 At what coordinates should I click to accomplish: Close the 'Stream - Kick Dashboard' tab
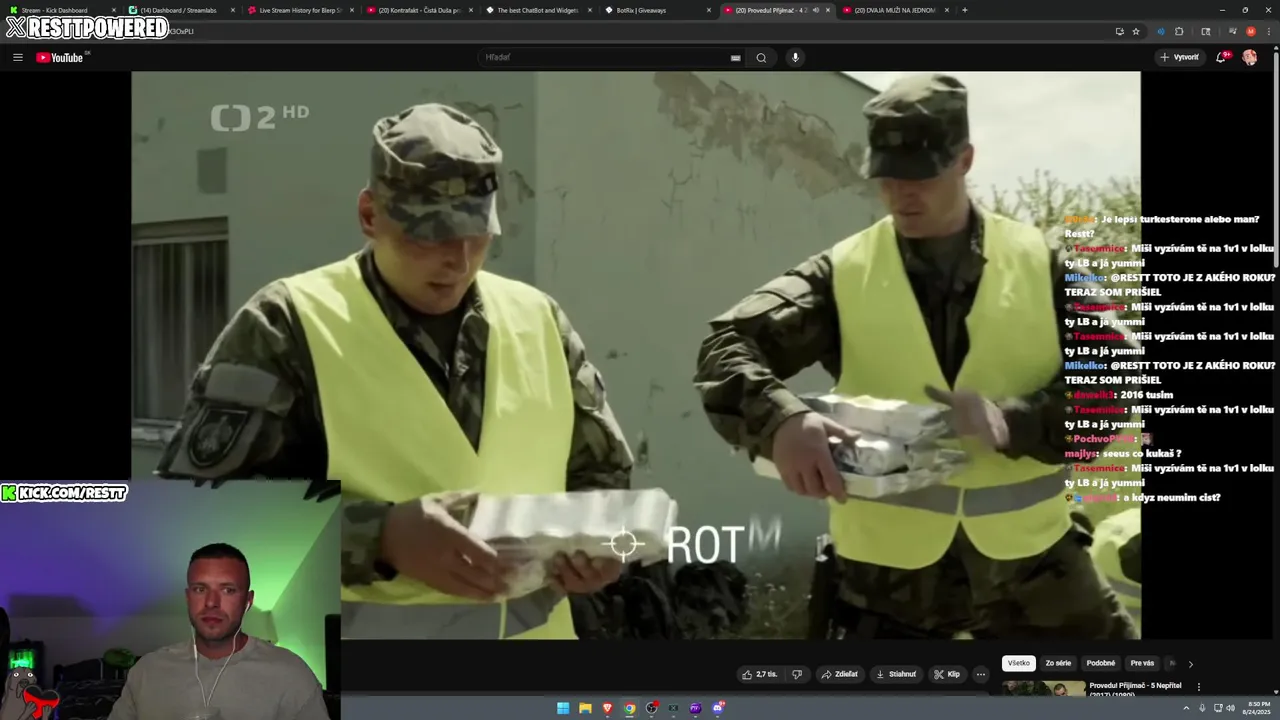pos(113,10)
